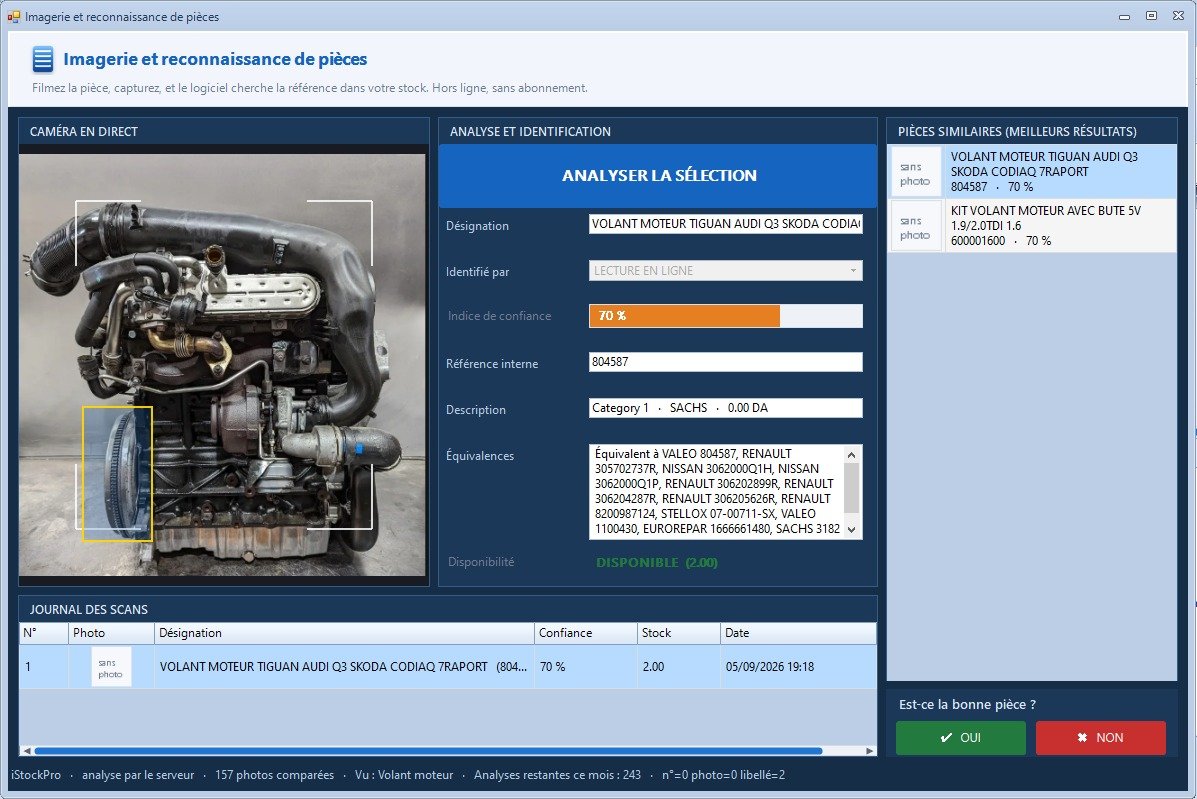Click the 70 % confidence cell in journal row
This screenshot has height=799, width=1197.
click(x=586, y=667)
